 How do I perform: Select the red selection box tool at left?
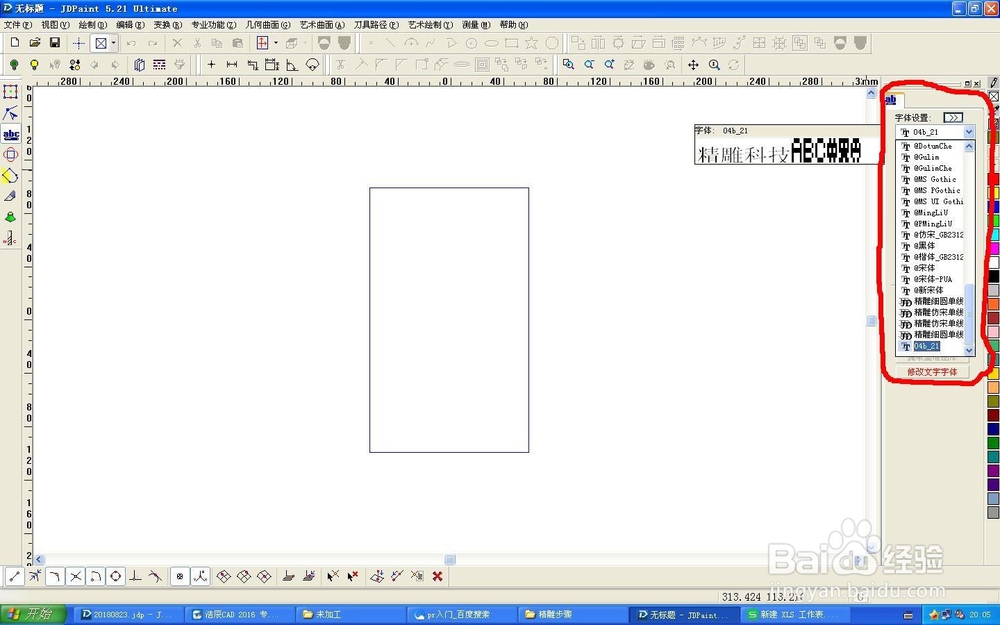tap(10, 92)
